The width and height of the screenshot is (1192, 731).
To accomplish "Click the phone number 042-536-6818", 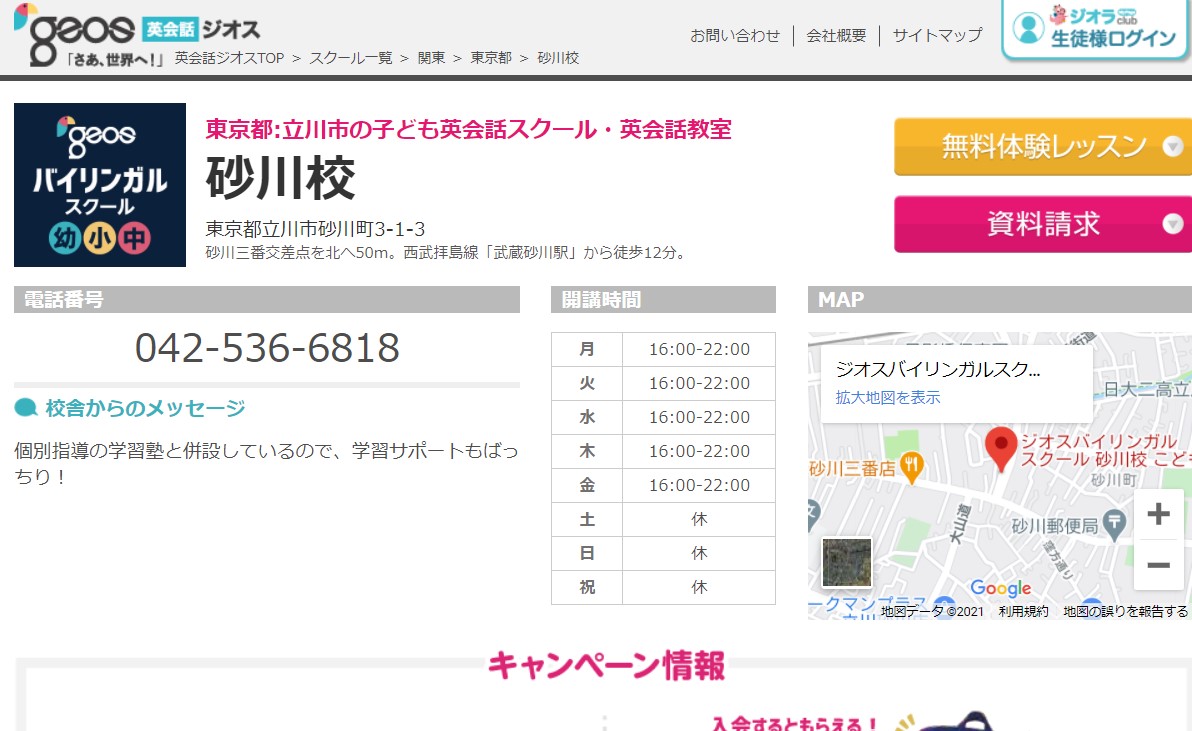I will point(267,348).
